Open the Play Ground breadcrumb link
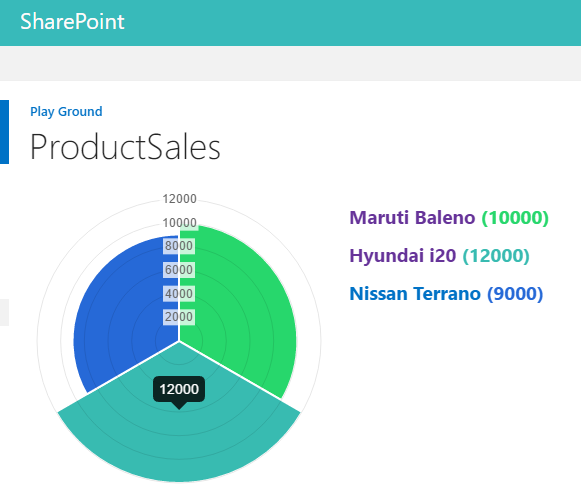Screen dimensions: 581x493 pyautogui.click(x=66, y=111)
